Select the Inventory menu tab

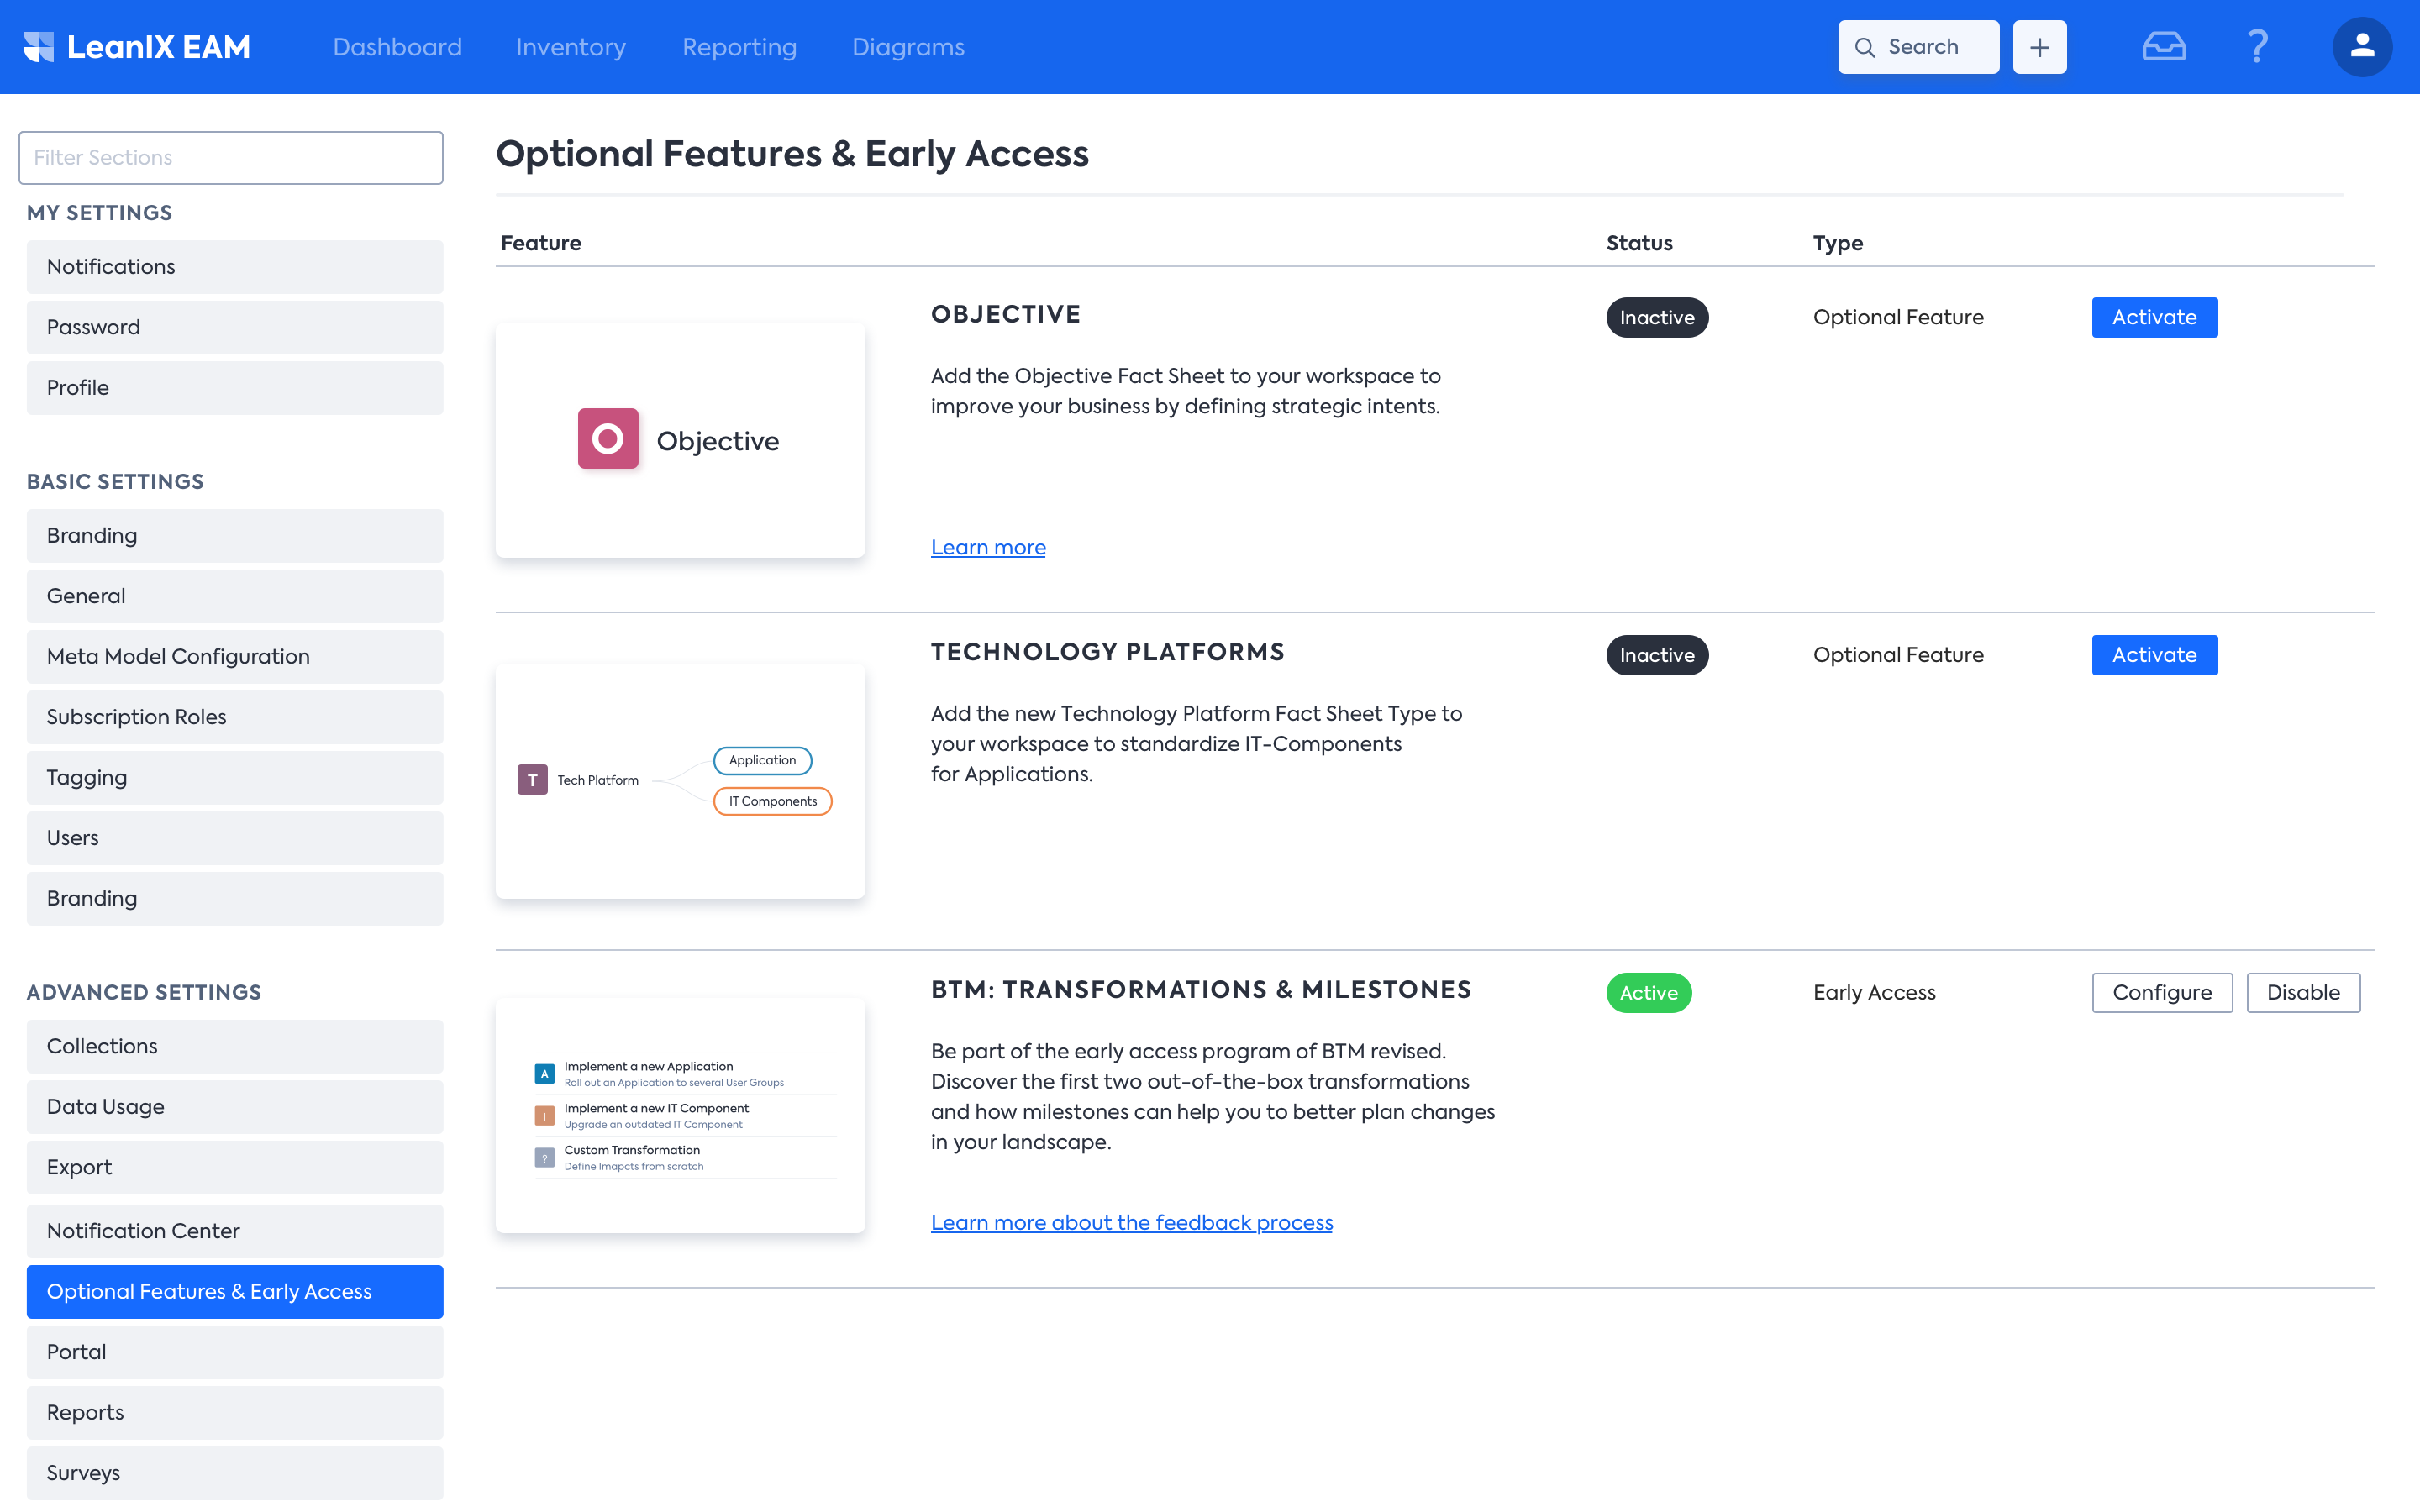pyautogui.click(x=570, y=47)
